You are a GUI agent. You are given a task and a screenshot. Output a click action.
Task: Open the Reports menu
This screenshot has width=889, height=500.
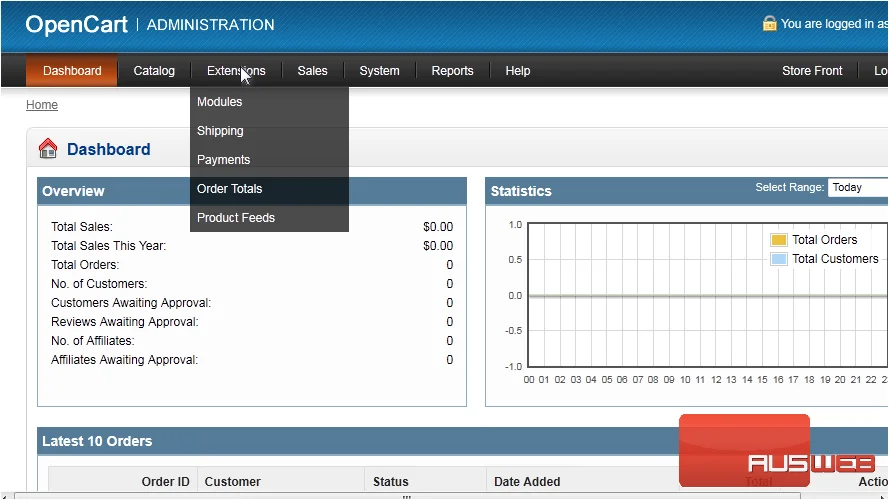tap(452, 71)
